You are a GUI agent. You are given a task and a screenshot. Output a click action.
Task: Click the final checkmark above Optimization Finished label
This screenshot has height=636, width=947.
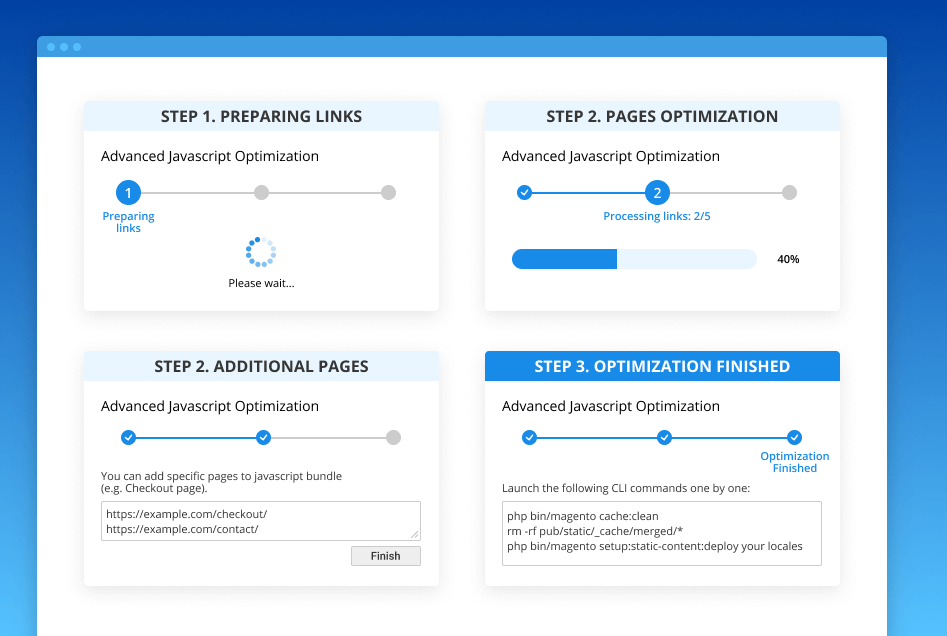coord(794,437)
